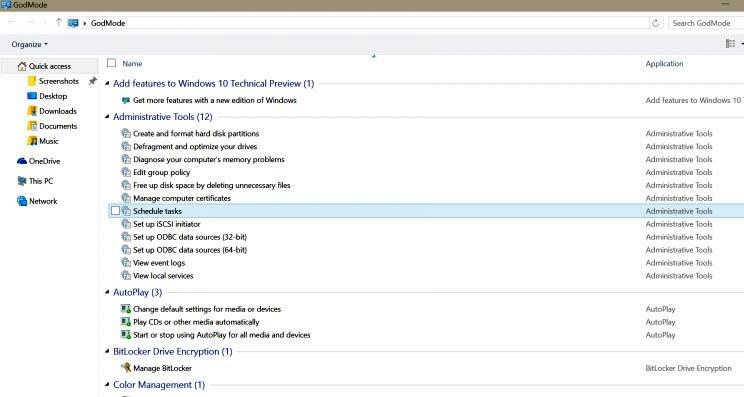The width and height of the screenshot is (744, 397).
Task: Click the icon beside Get more features with a new edition
Action: click(126, 100)
